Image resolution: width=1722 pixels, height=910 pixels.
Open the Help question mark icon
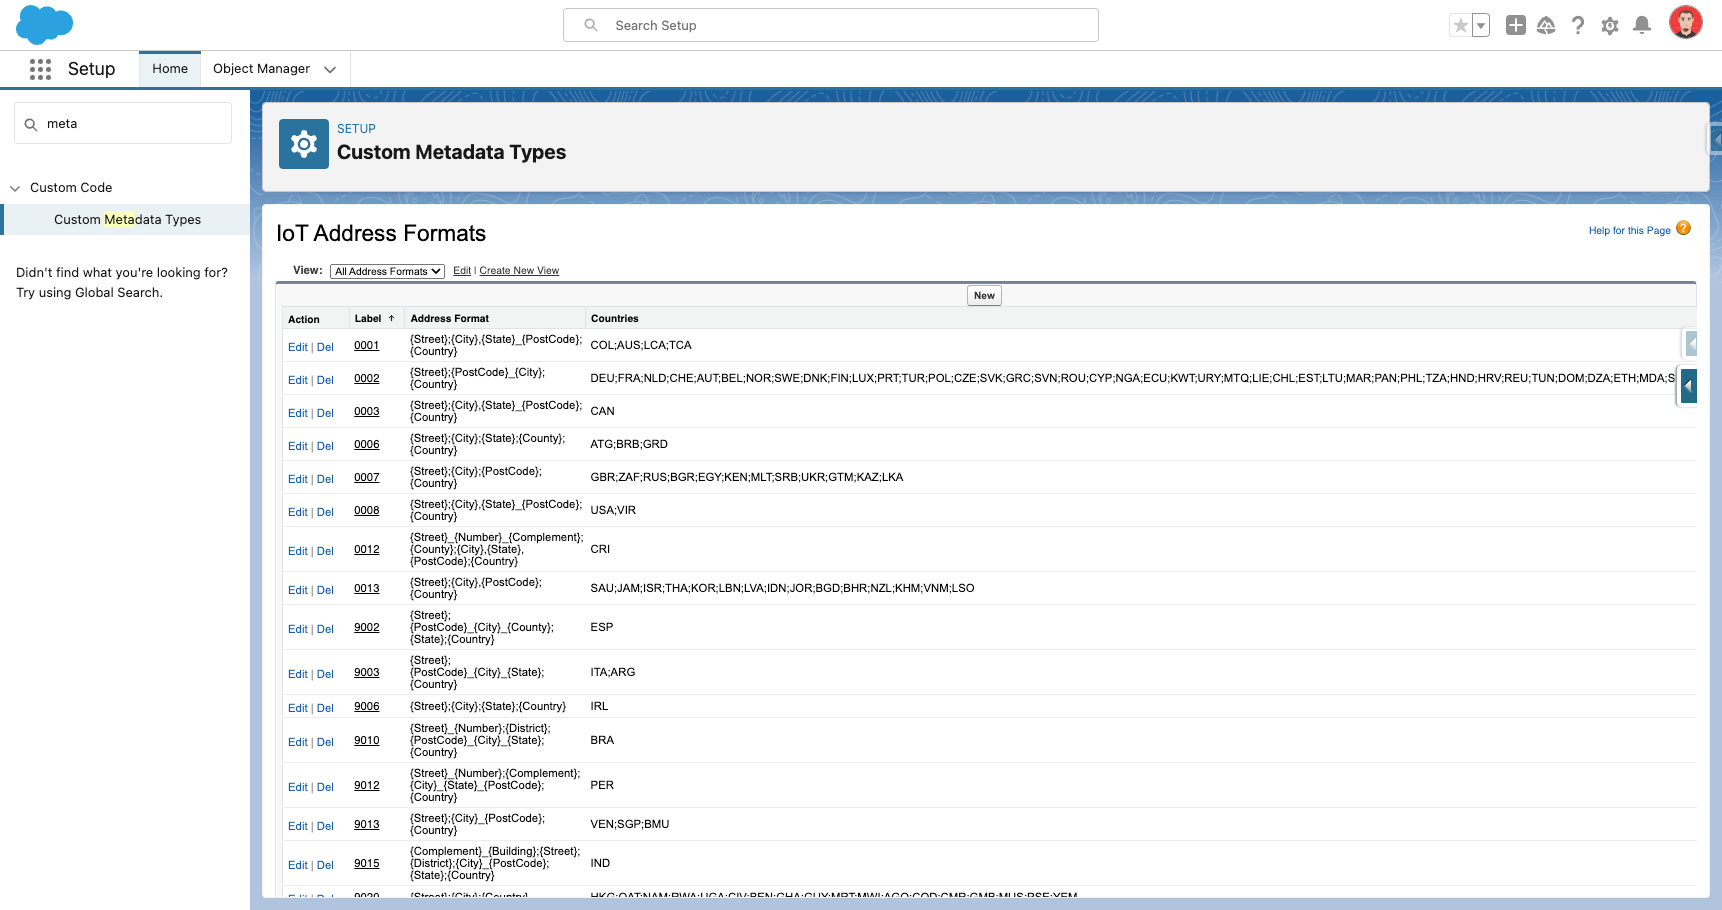1578,25
